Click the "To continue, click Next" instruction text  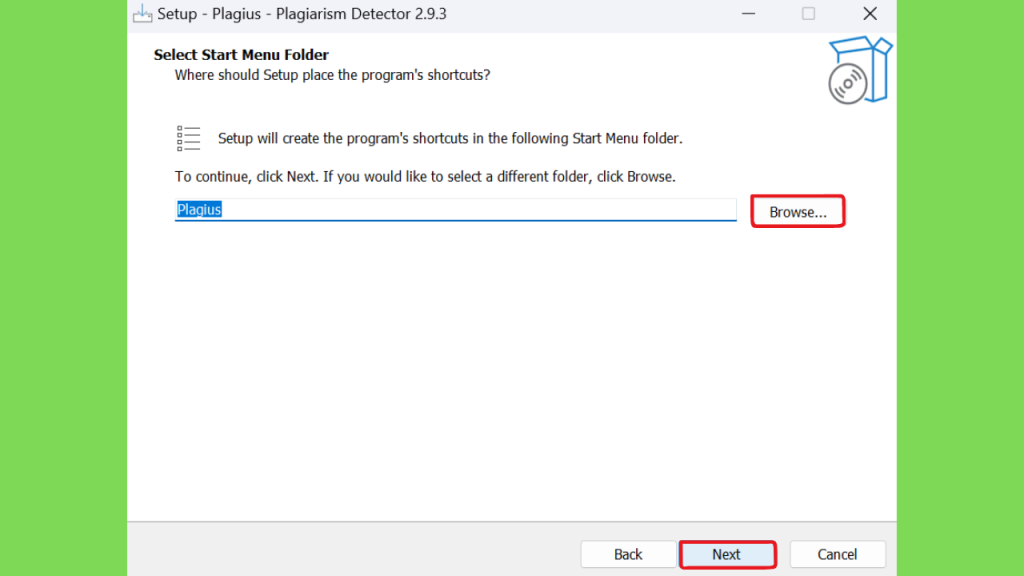(424, 177)
